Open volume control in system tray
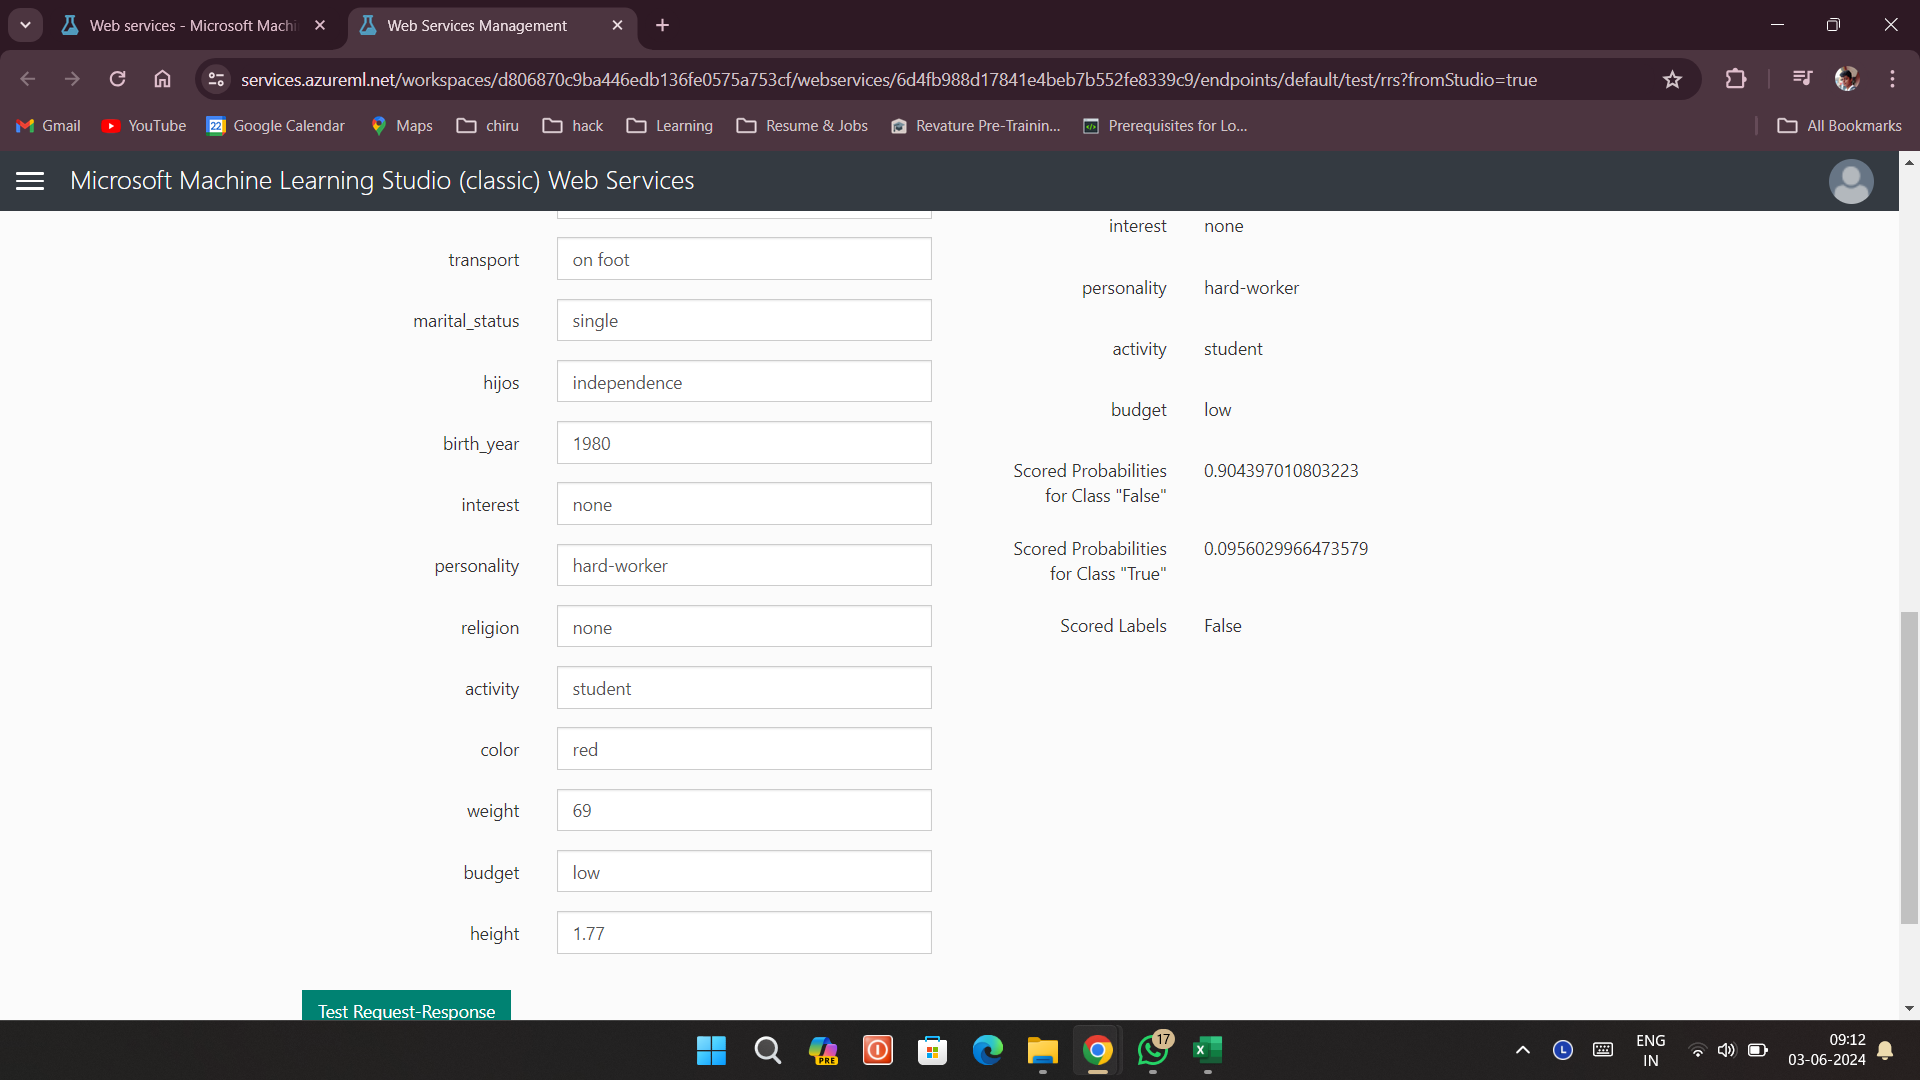The image size is (1920, 1080). tap(1726, 1050)
